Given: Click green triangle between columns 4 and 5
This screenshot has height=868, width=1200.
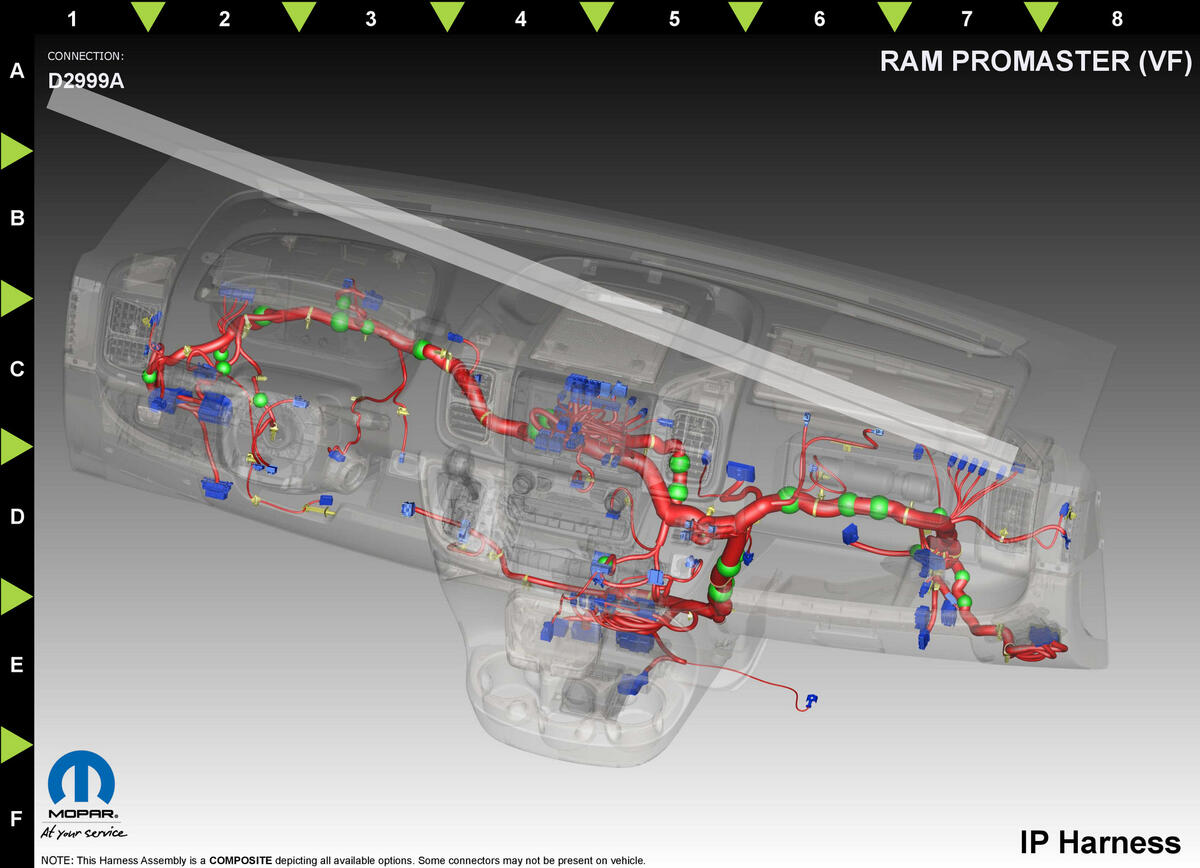Looking at the screenshot, I should [597, 15].
